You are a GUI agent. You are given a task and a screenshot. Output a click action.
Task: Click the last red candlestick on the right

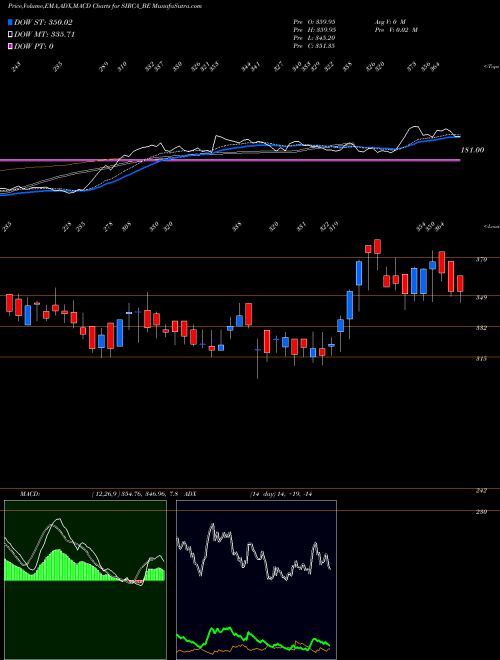[460, 283]
